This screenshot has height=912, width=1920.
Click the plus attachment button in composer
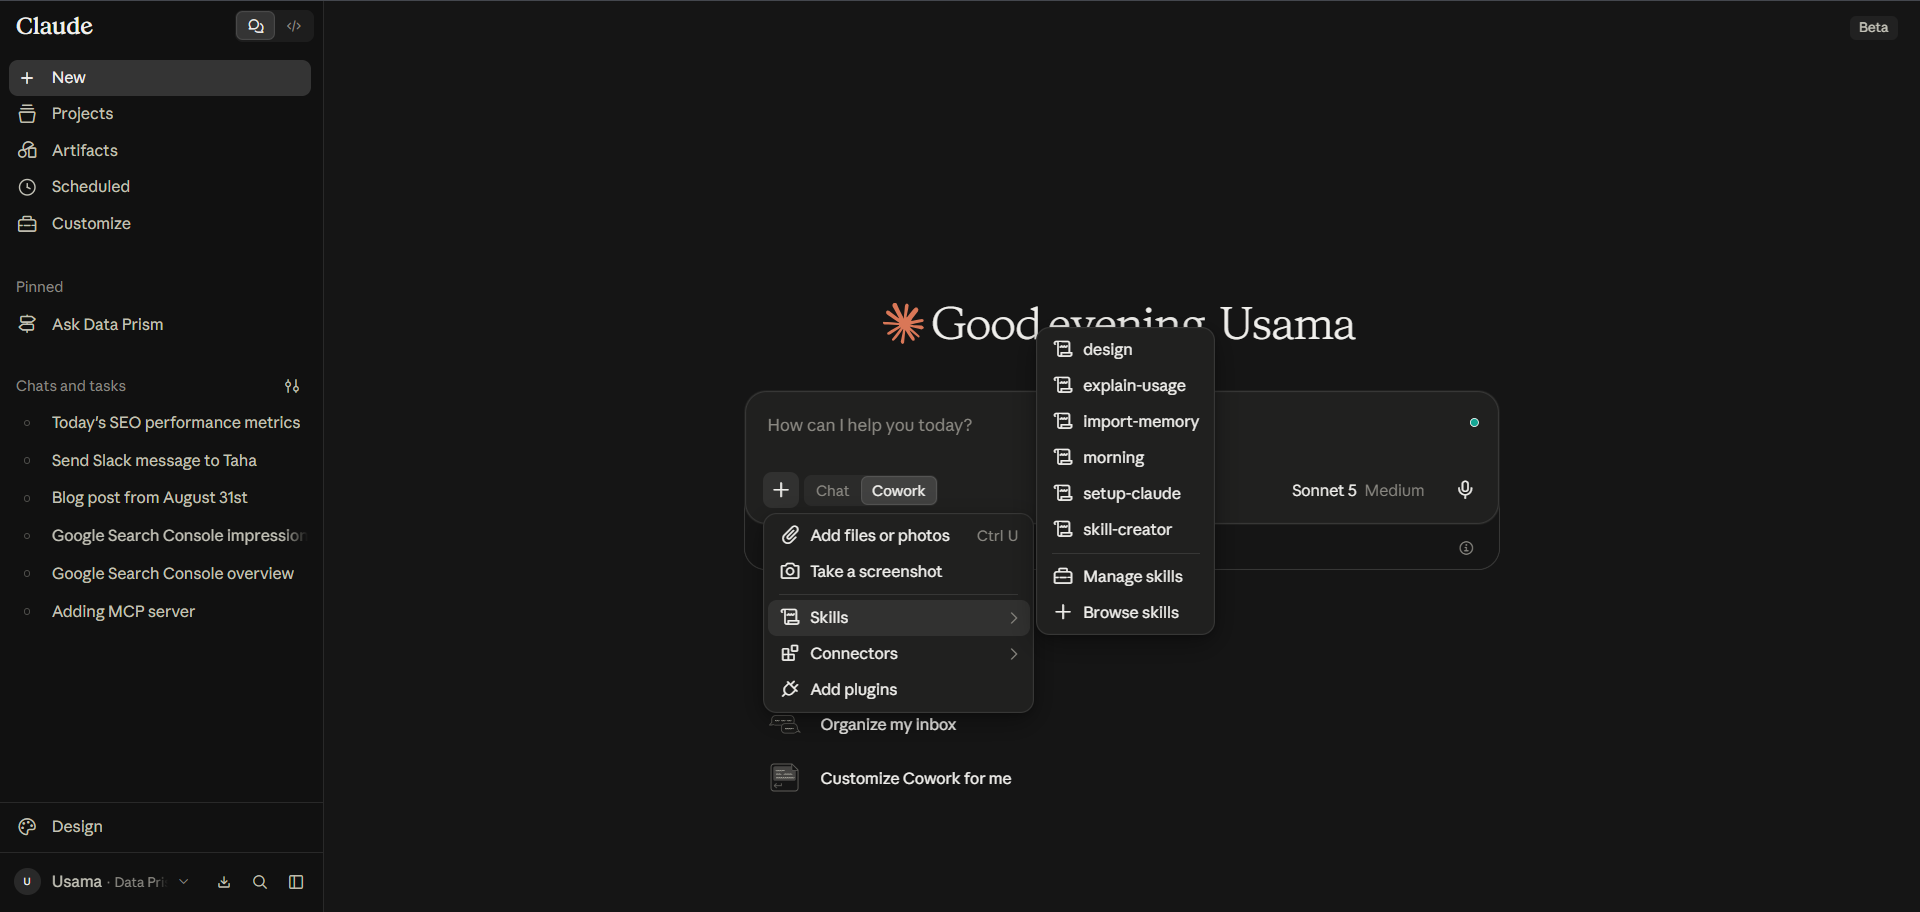point(781,490)
